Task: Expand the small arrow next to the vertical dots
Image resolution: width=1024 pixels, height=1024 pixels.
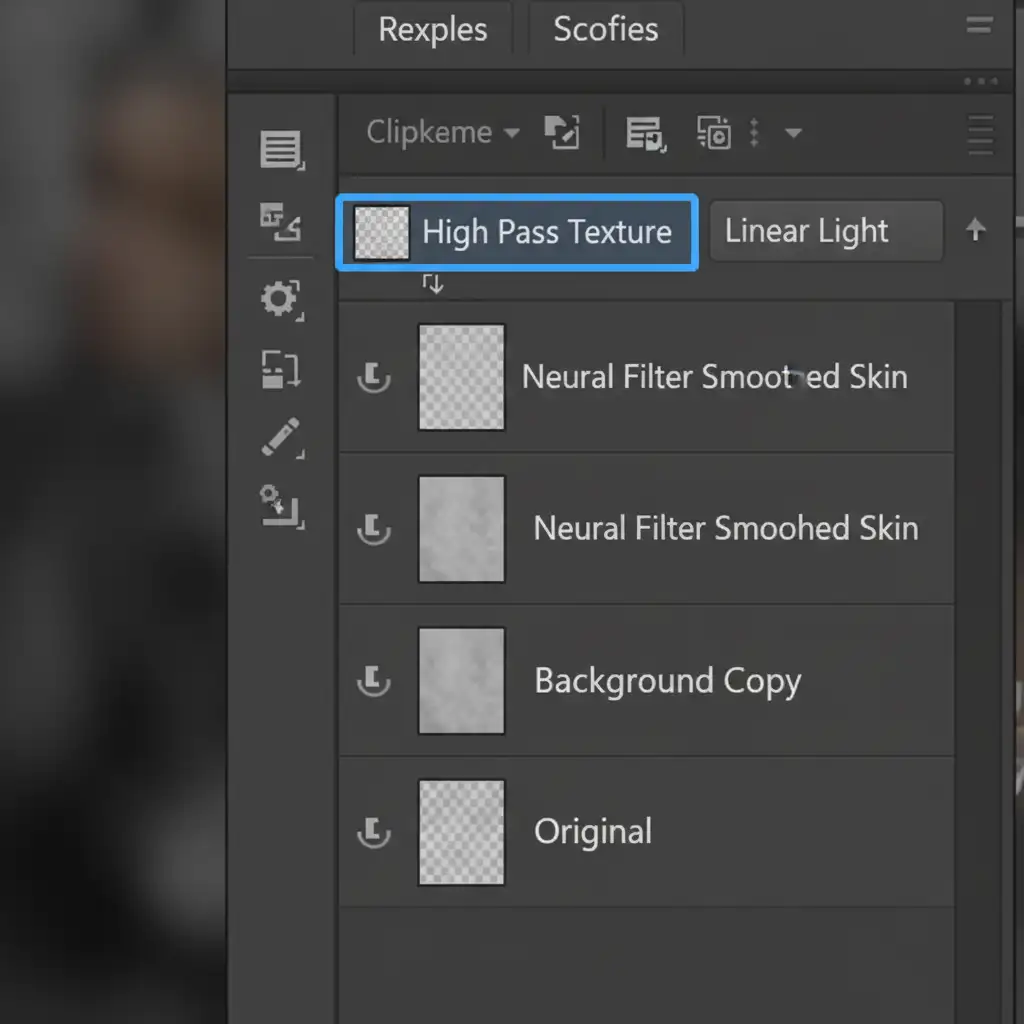Action: click(x=793, y=133)
